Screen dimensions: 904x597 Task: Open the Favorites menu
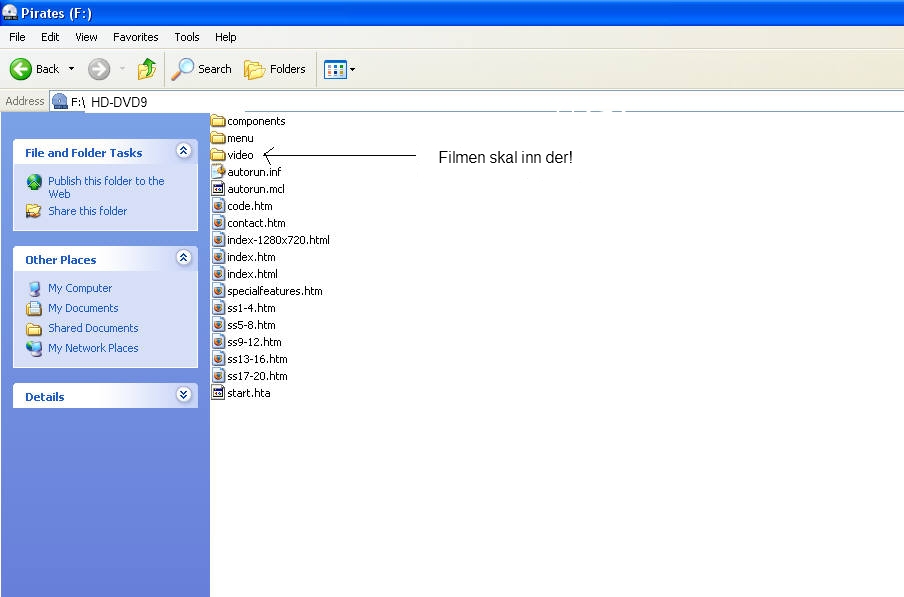(135, 37)
